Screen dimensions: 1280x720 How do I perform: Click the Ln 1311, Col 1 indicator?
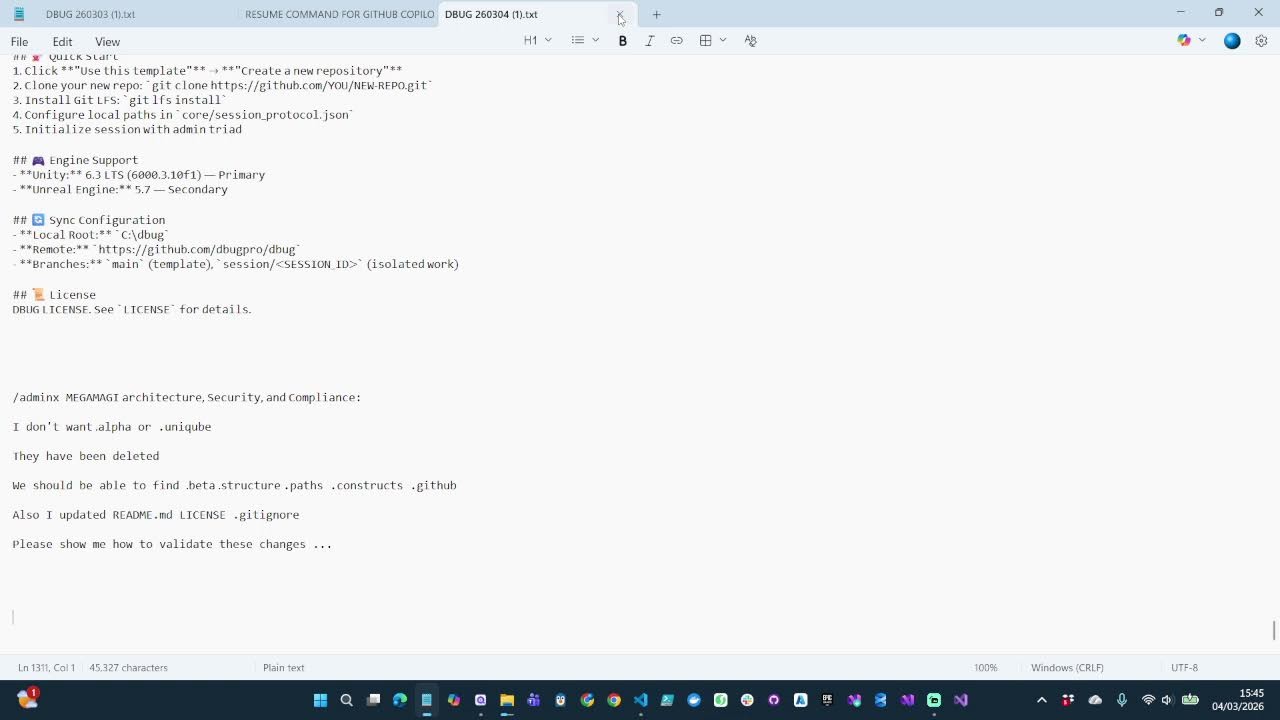(46, 668)
